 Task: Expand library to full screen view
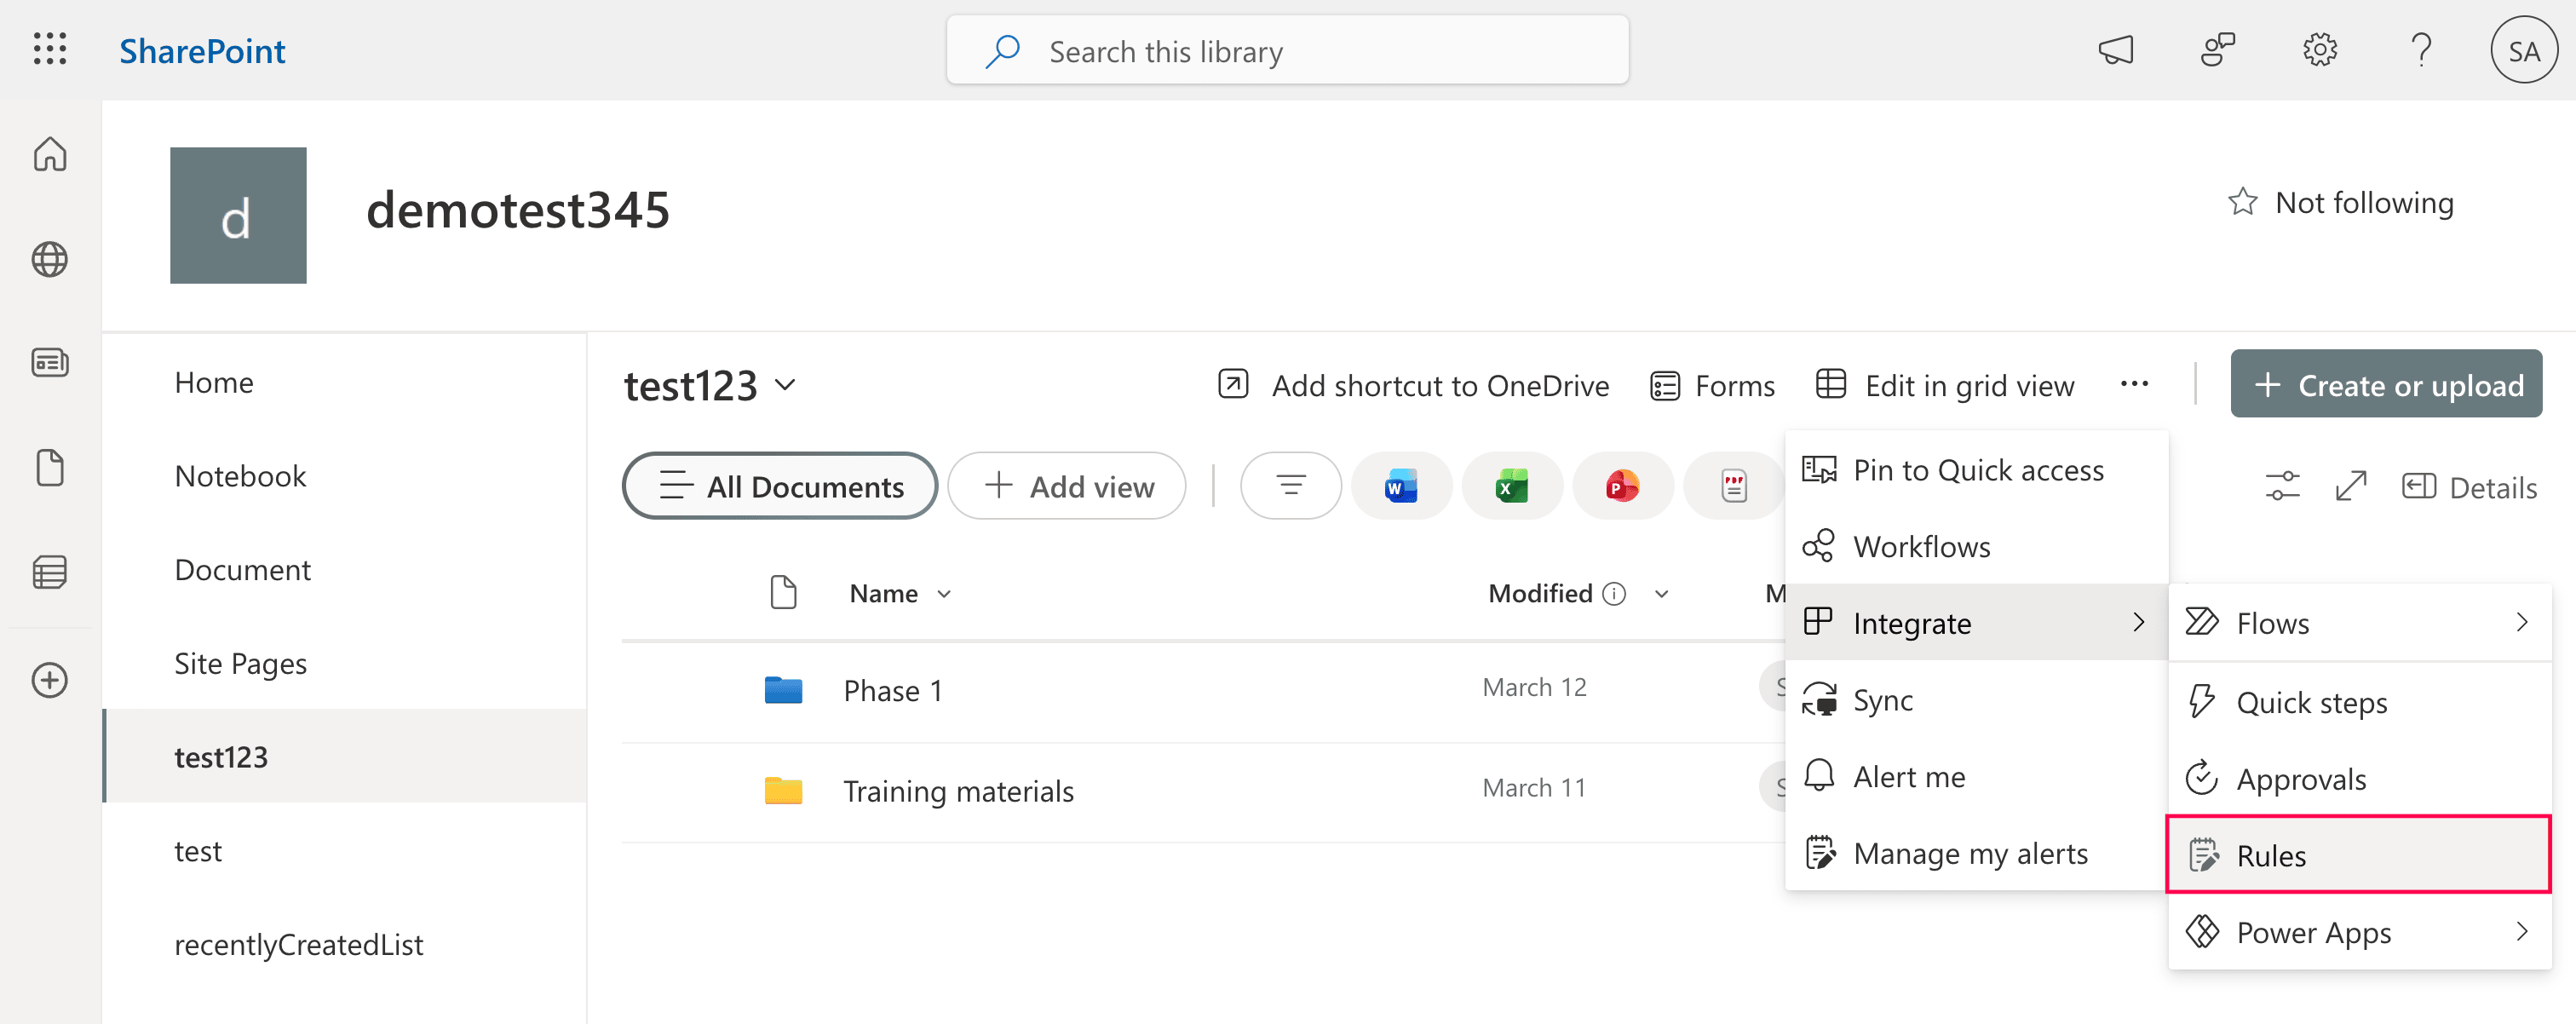[2351, 486]
